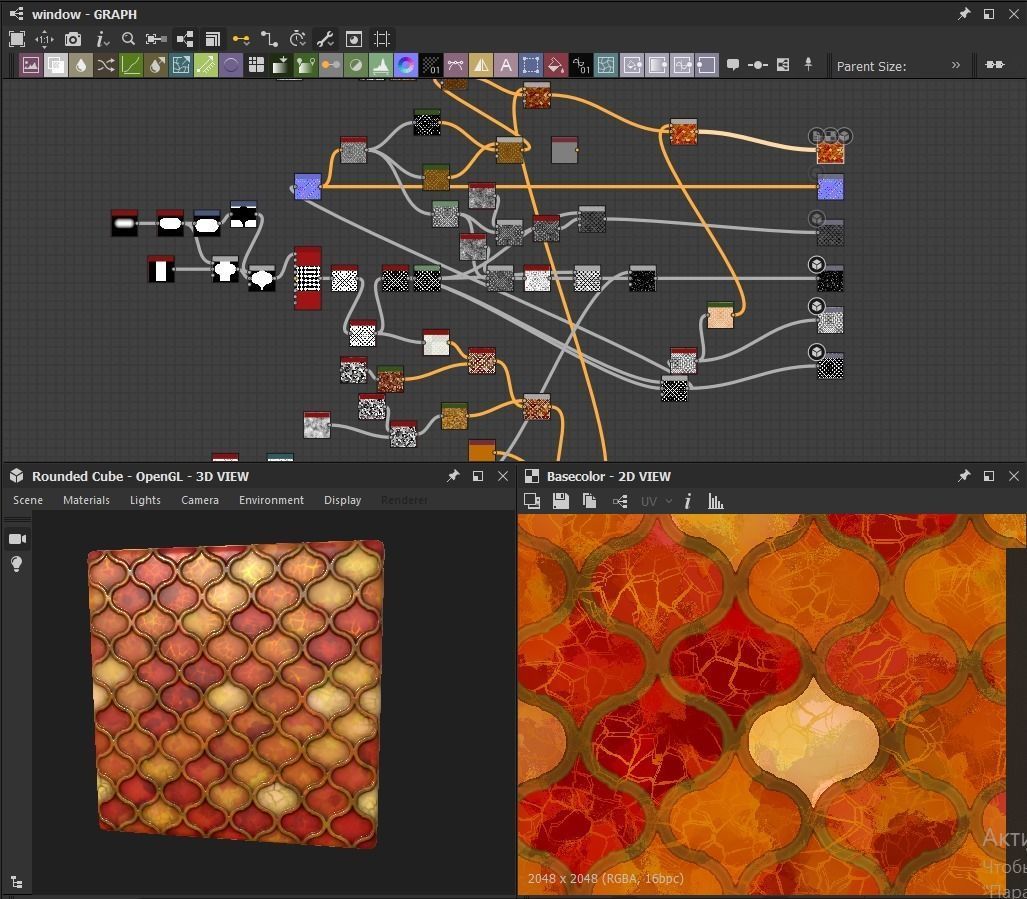Add a Warp node (teal mesh icon)

pyautogui.click(x=606, y=65)
